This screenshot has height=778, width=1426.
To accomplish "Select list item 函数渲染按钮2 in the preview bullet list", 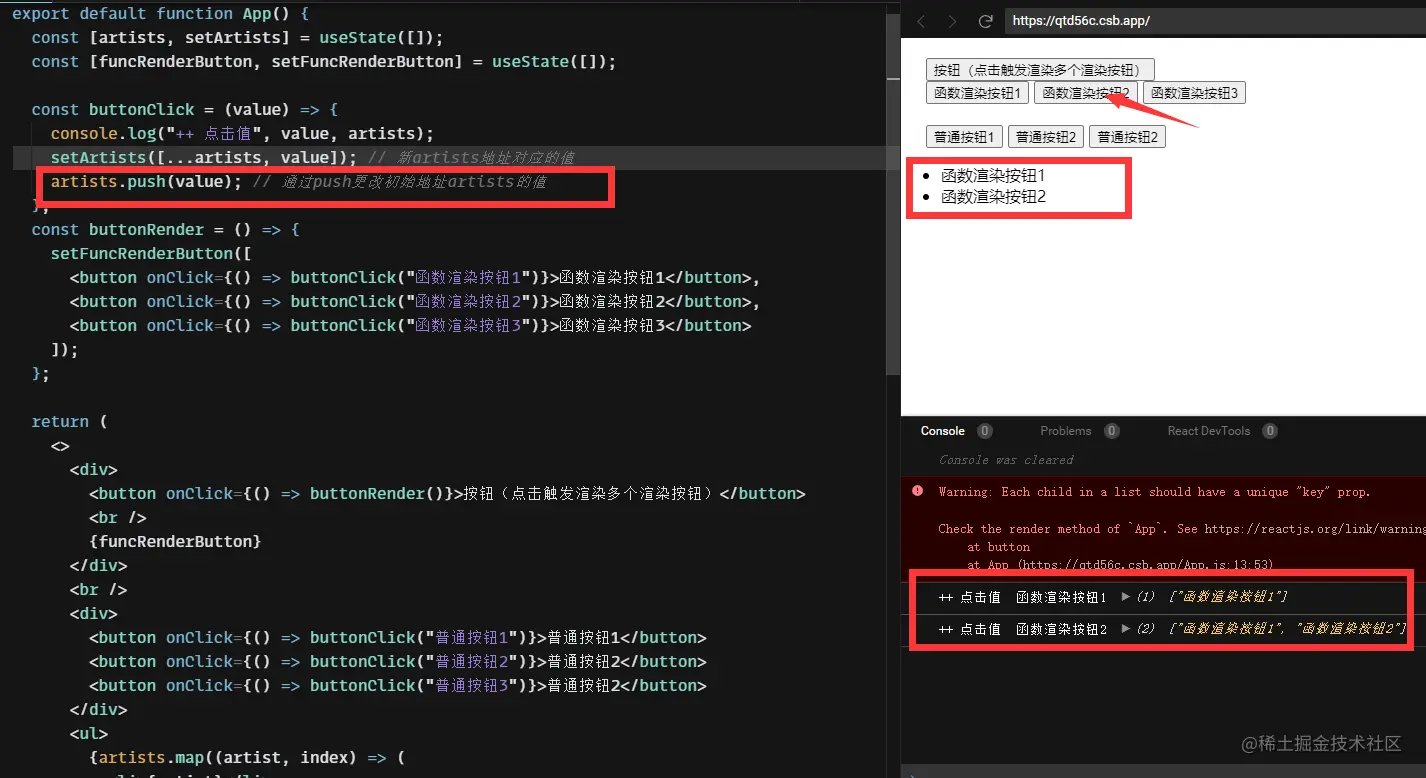I will tap(993, 197).
